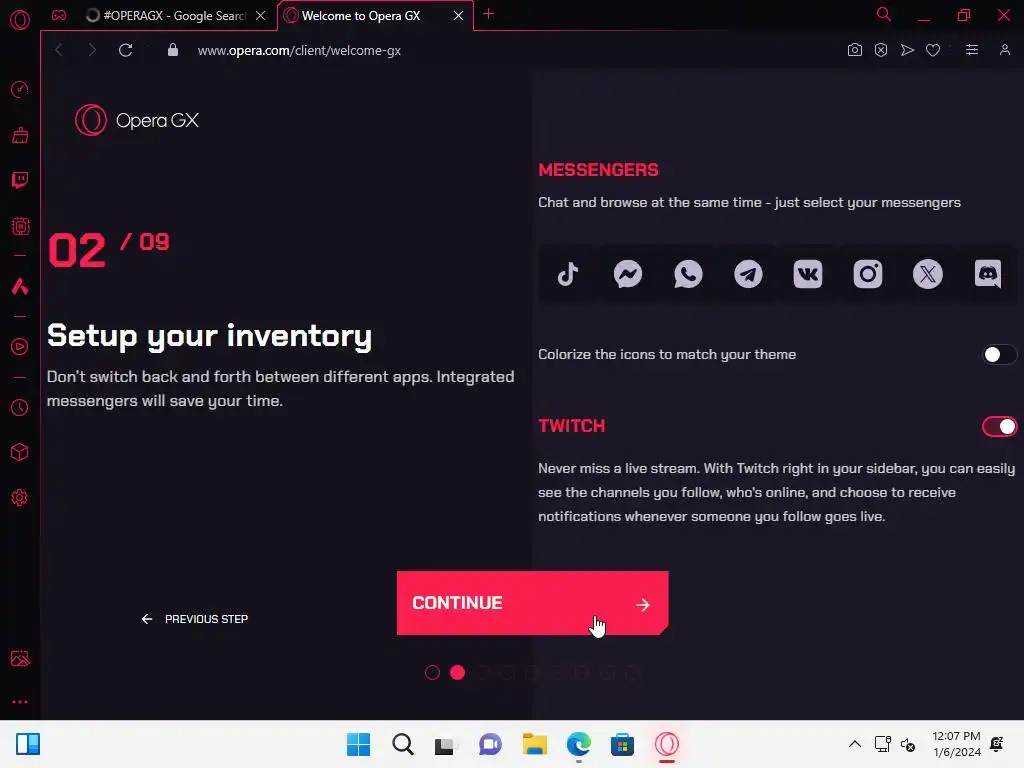Screen dimensions: 1024x768
Task: Open History clock icon in sidebar
Action: click(20, 408)
